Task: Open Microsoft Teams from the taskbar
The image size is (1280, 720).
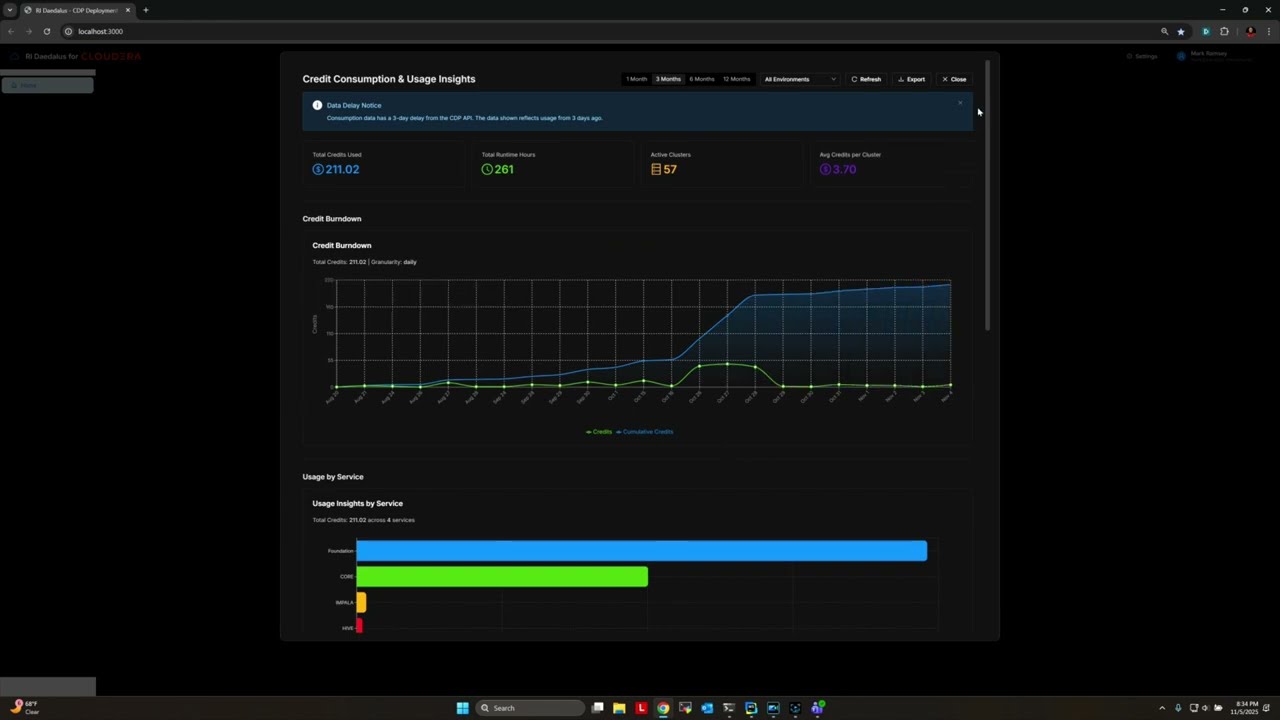Action: (x=817, y=708)
